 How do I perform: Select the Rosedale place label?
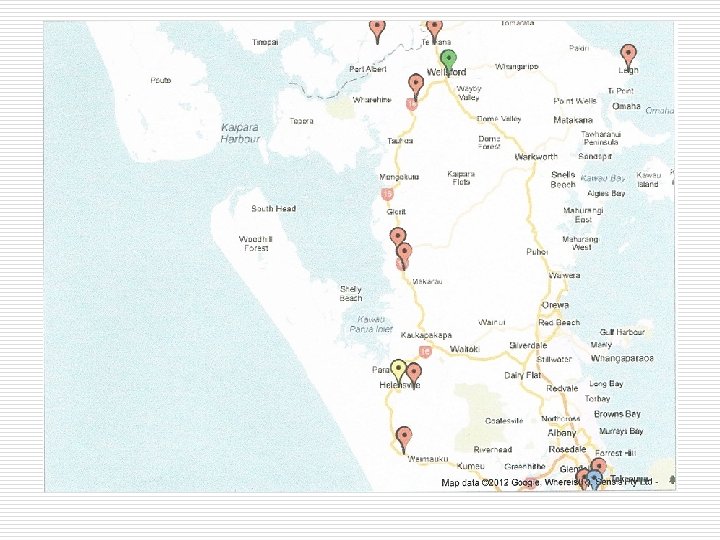[x=567, y=449]
